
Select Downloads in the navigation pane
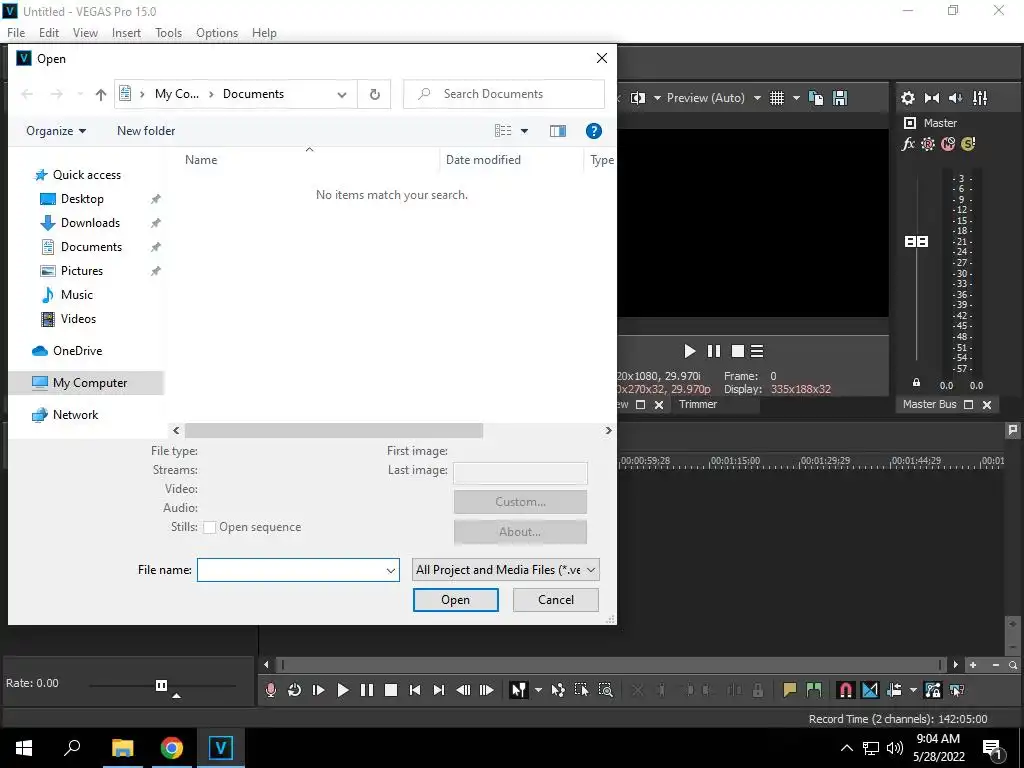click(90, 223)
